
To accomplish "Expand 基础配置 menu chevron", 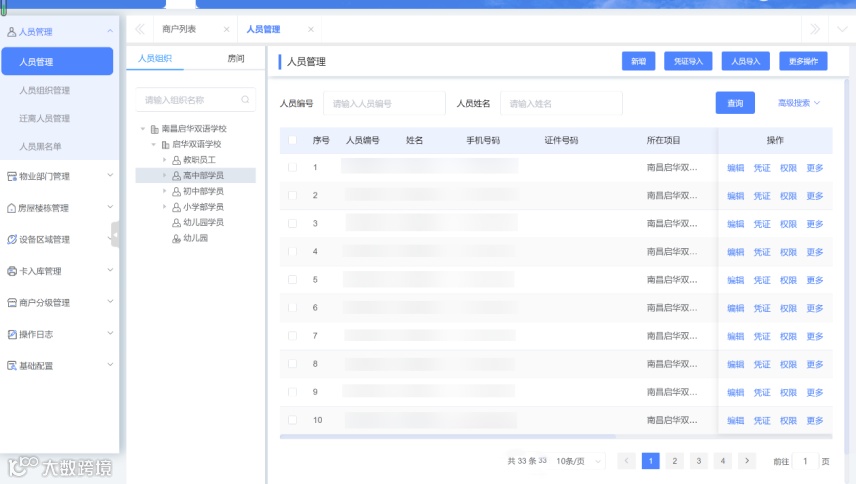I will 110,365.
